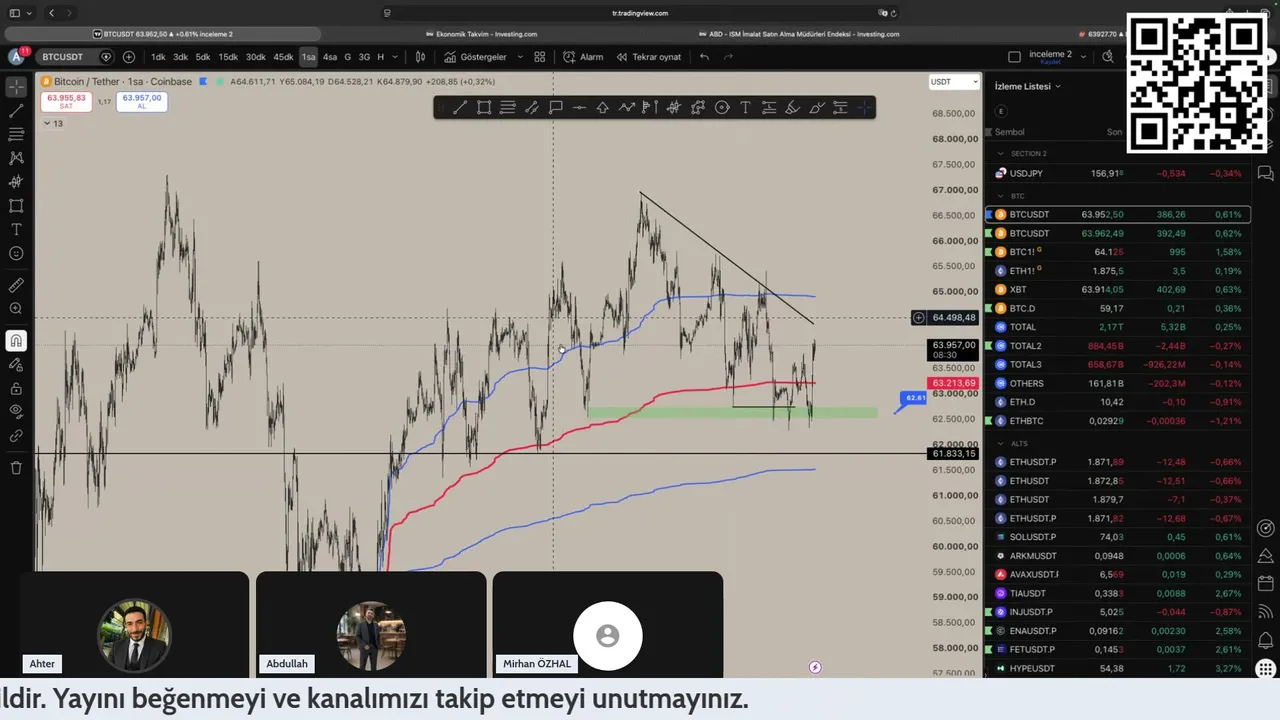Collapse the indicator legend showing 13
Image resolution: width=1280 pixels, height=720 pixels.
click(53, 123)
